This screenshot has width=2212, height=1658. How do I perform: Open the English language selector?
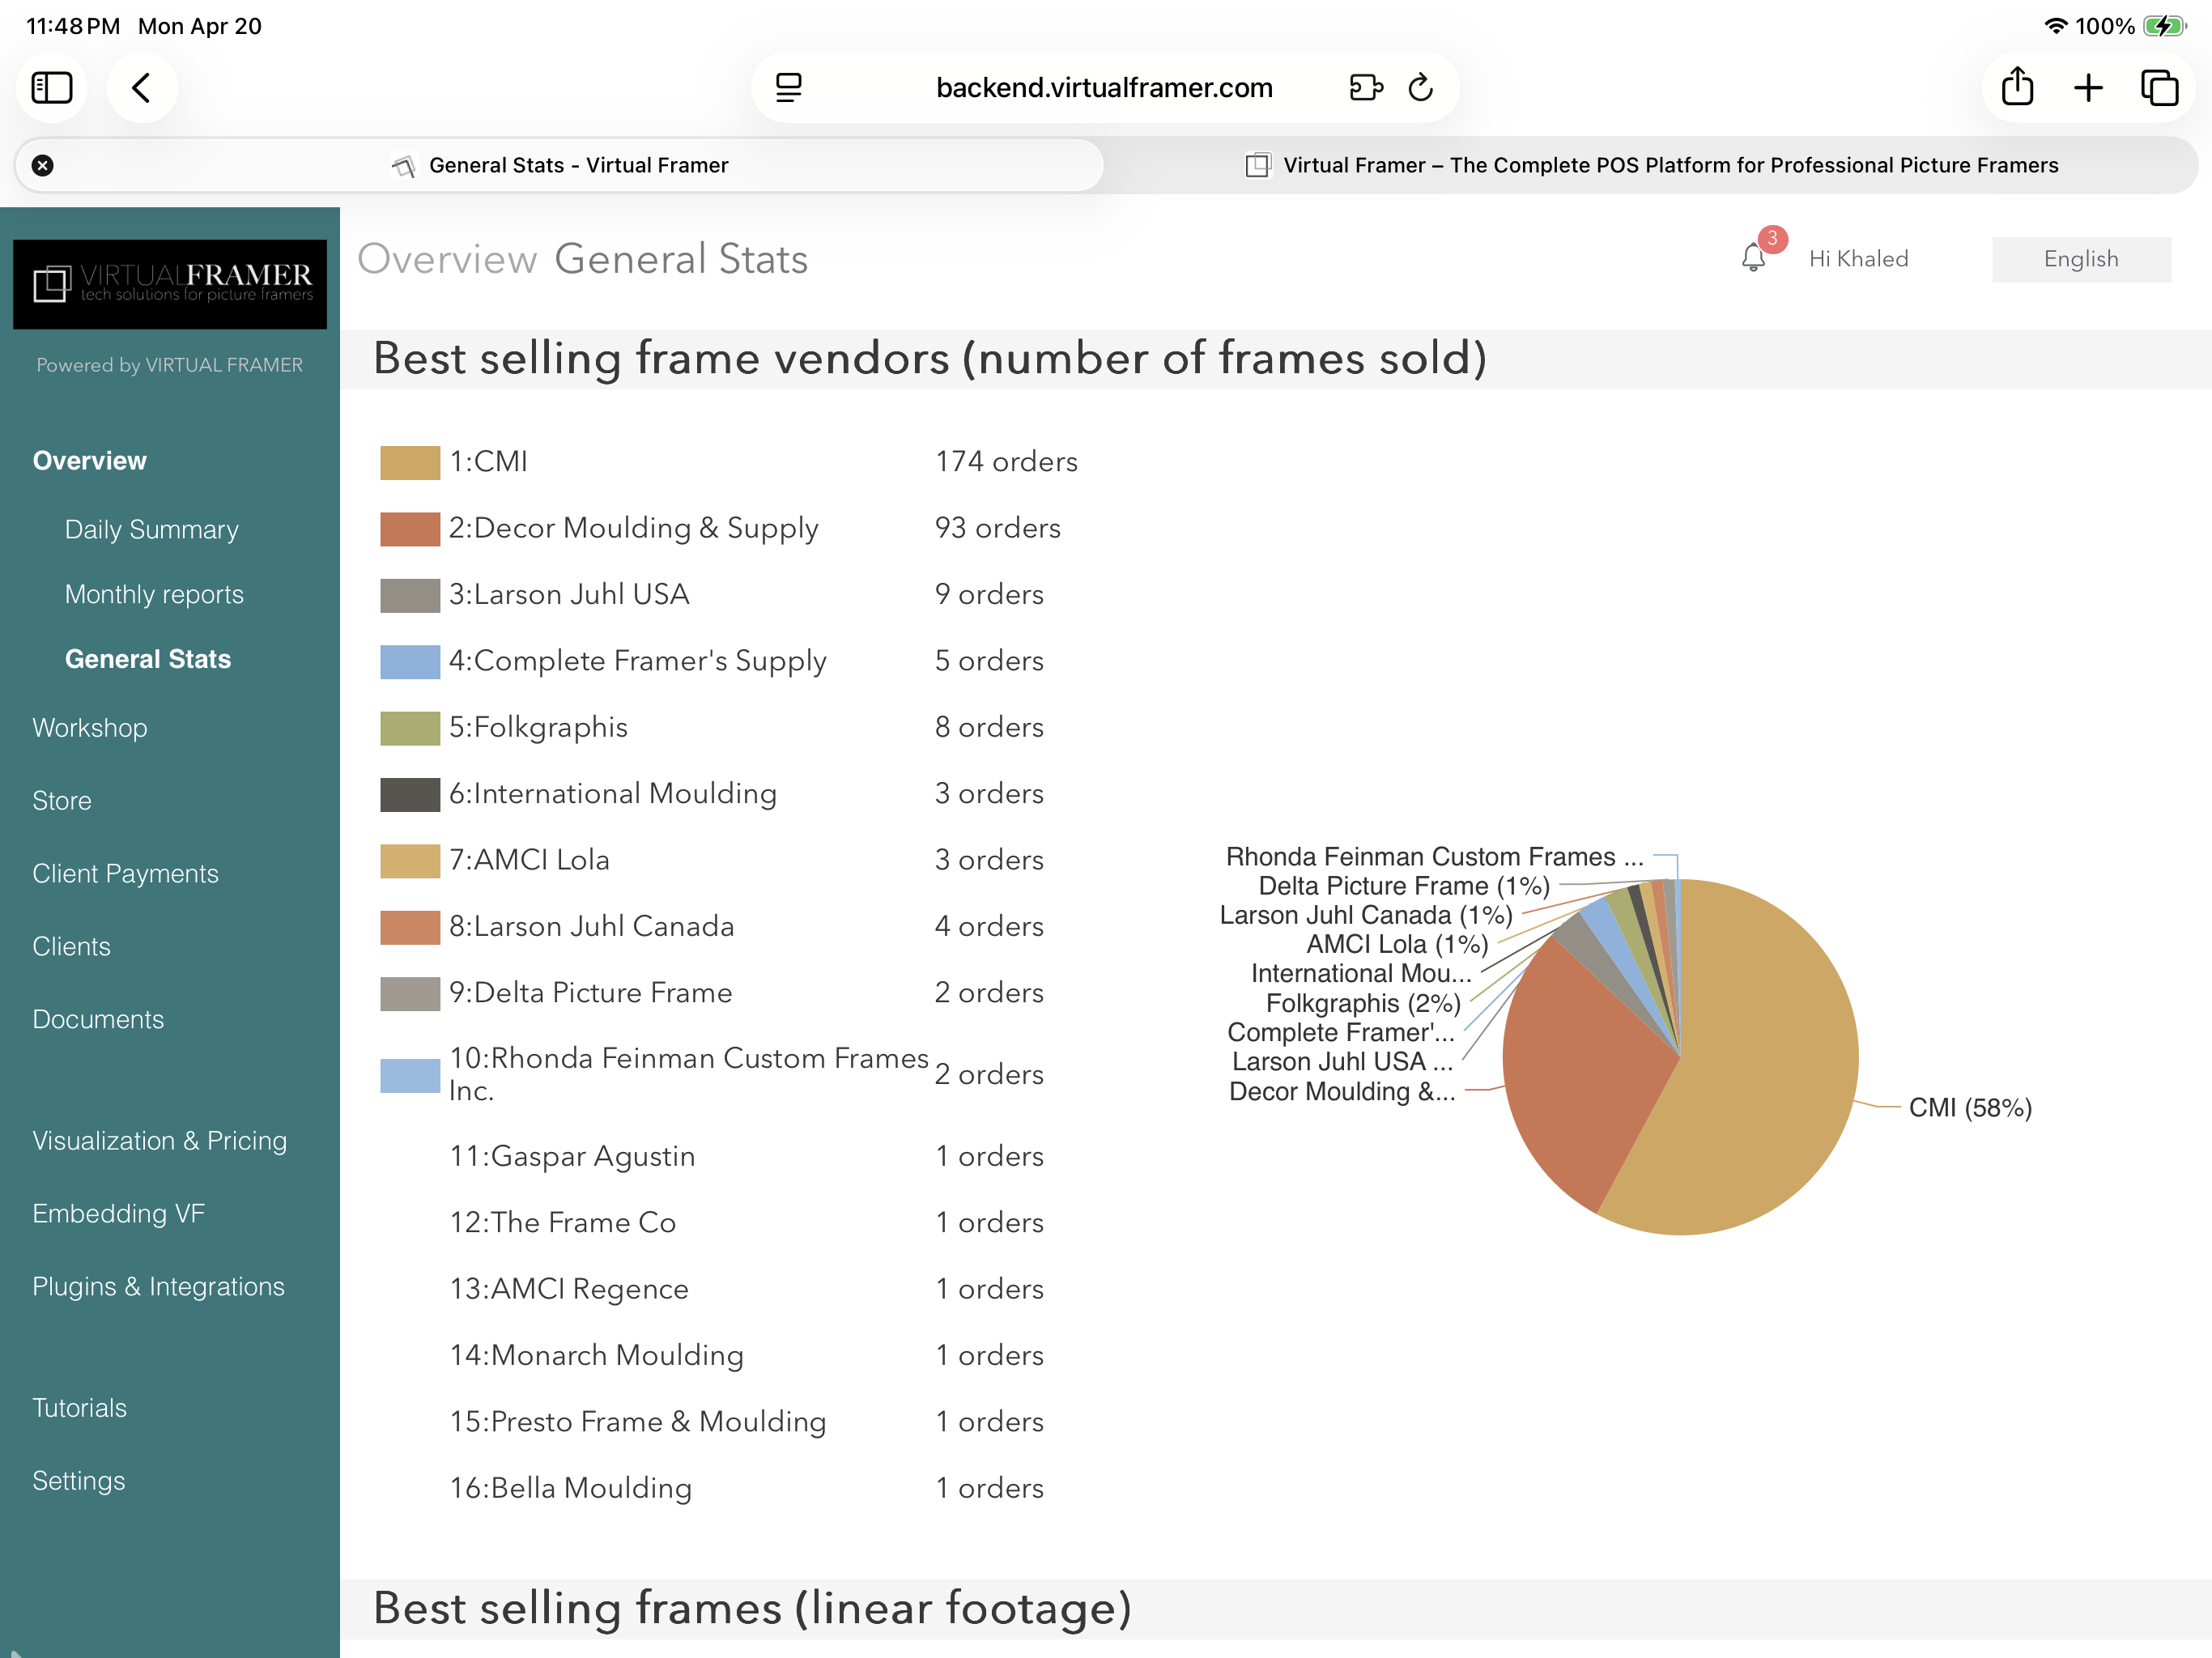point(2080,259)
